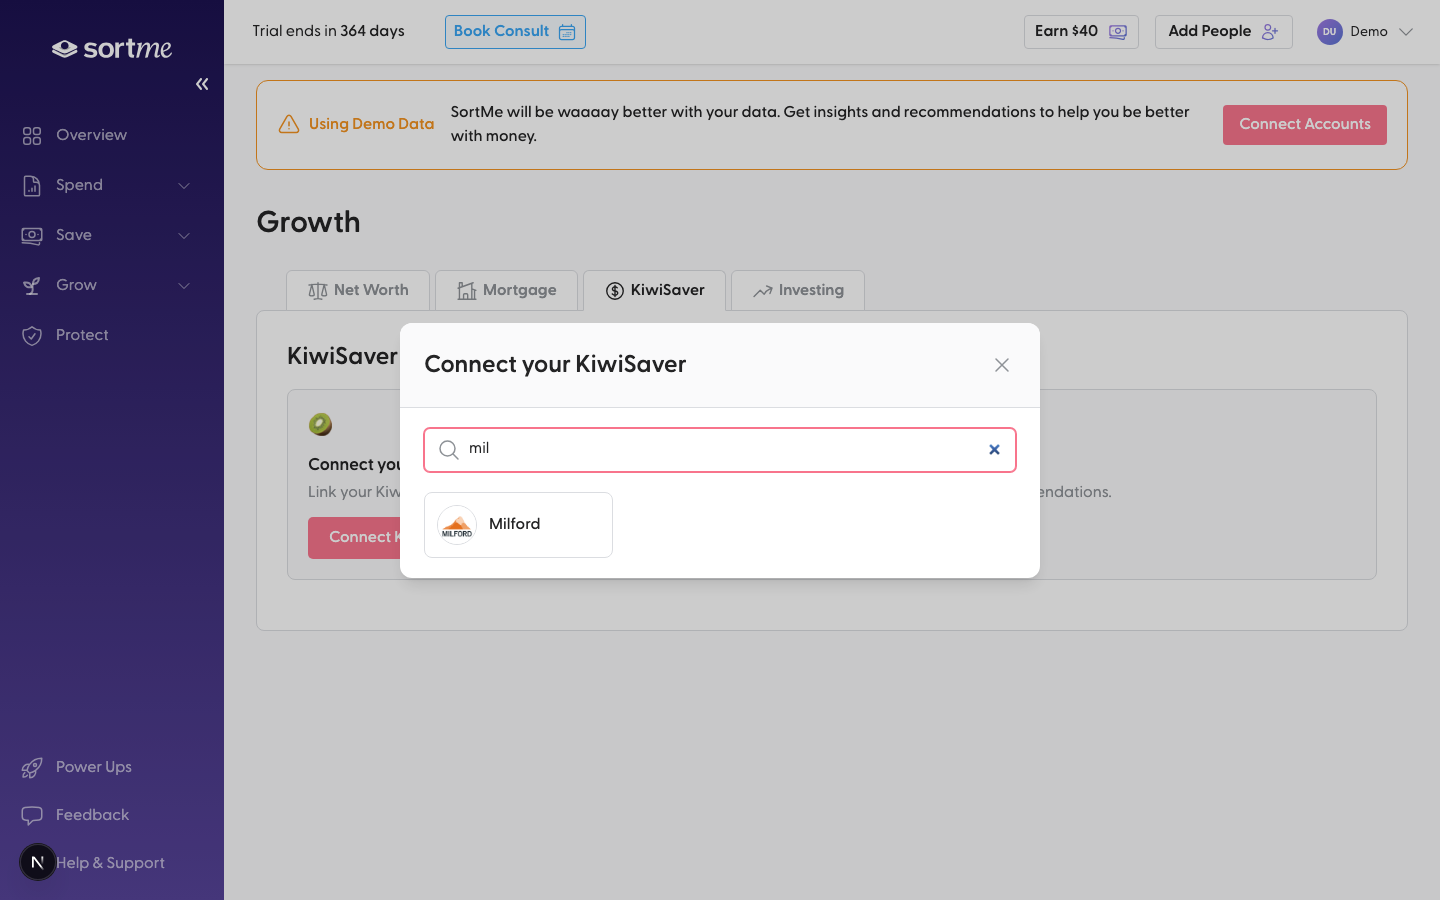
Task: Click the Save money icon
Action: click(32, 235)
